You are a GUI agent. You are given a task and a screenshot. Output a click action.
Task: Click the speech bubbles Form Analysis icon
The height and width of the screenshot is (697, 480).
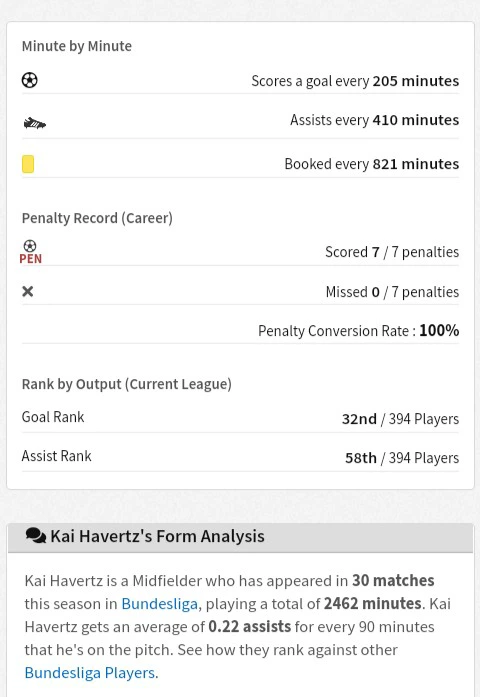point(36,536)
